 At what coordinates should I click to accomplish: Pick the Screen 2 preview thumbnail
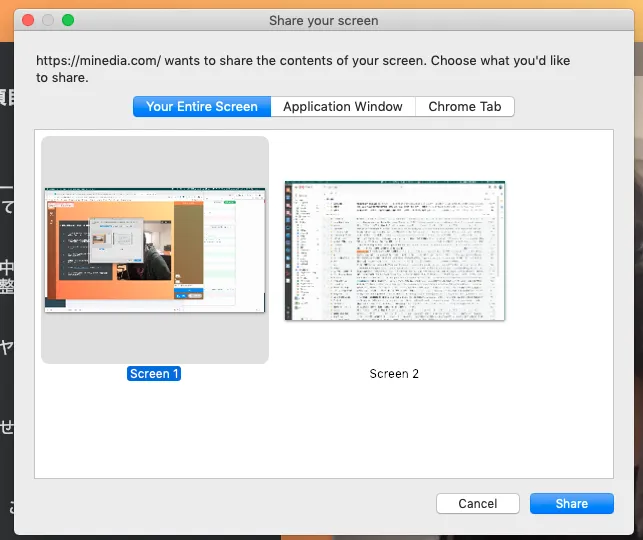coord(394,250)
